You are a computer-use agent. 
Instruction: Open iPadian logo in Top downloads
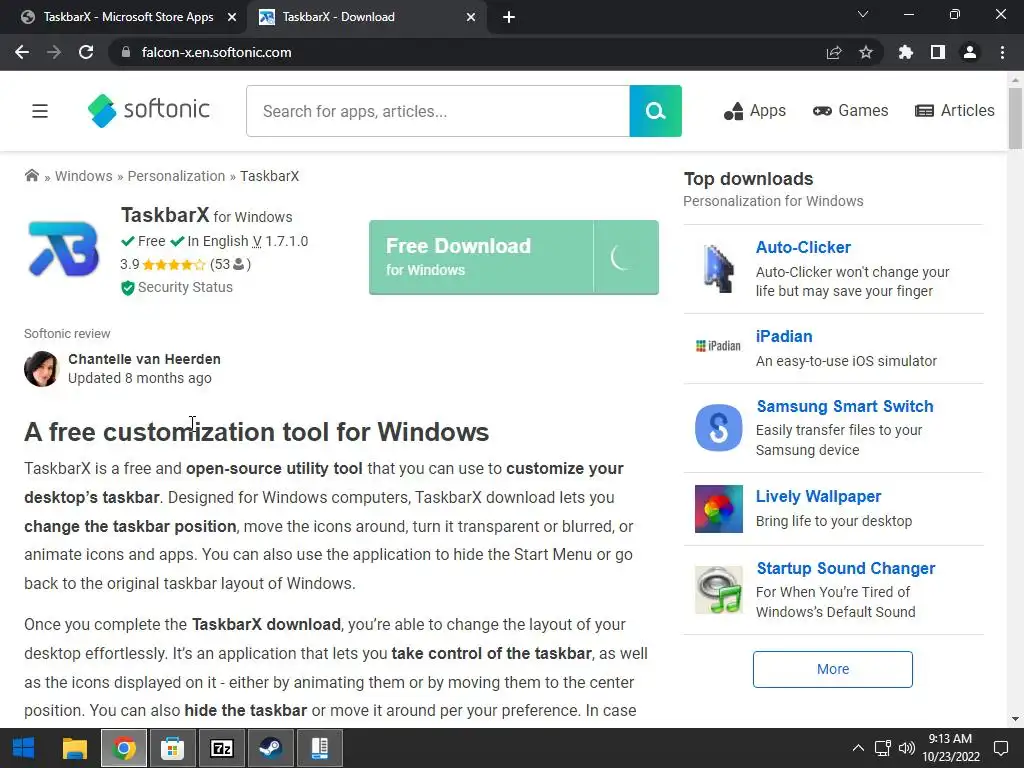pos(718,345)
